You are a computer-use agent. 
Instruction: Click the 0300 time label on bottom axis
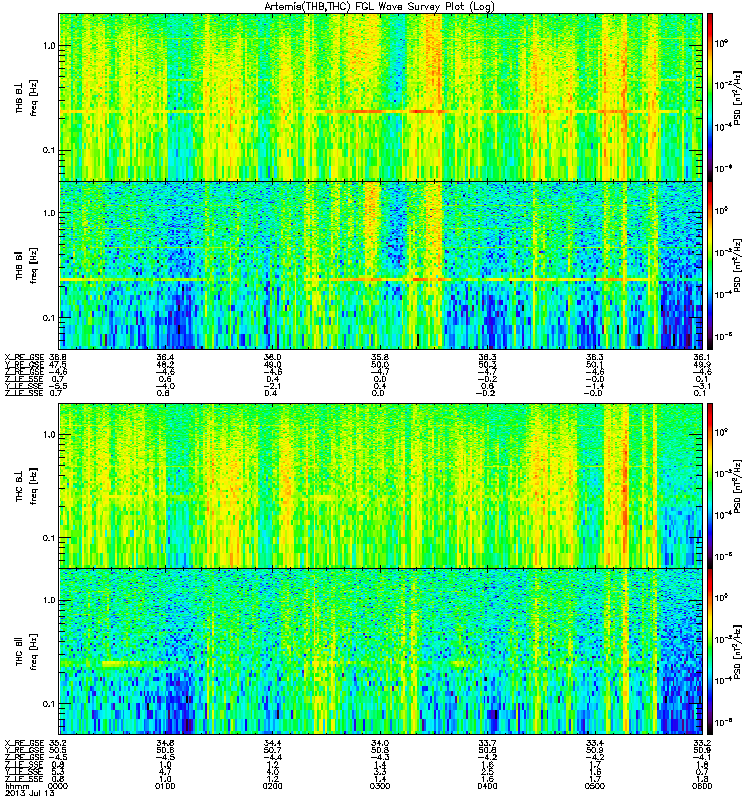(380, 786)
